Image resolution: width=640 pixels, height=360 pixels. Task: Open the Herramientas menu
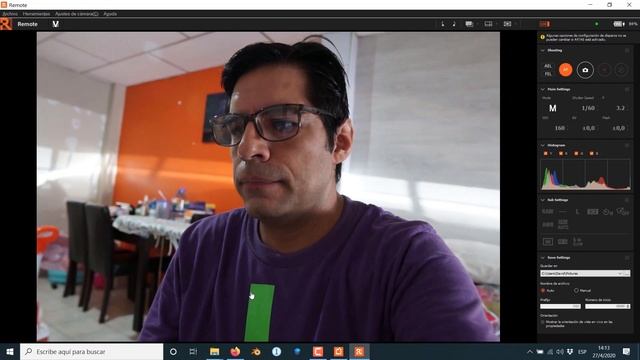pyautogui.click(x=36, y=14)
